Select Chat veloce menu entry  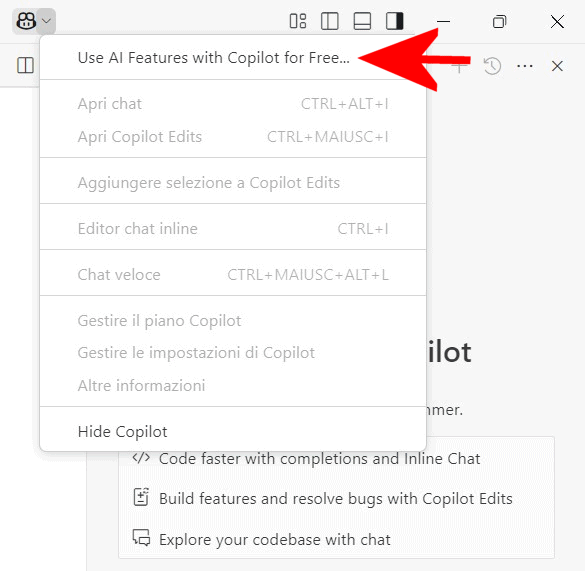pyautogui.click(x=233, y=275)
